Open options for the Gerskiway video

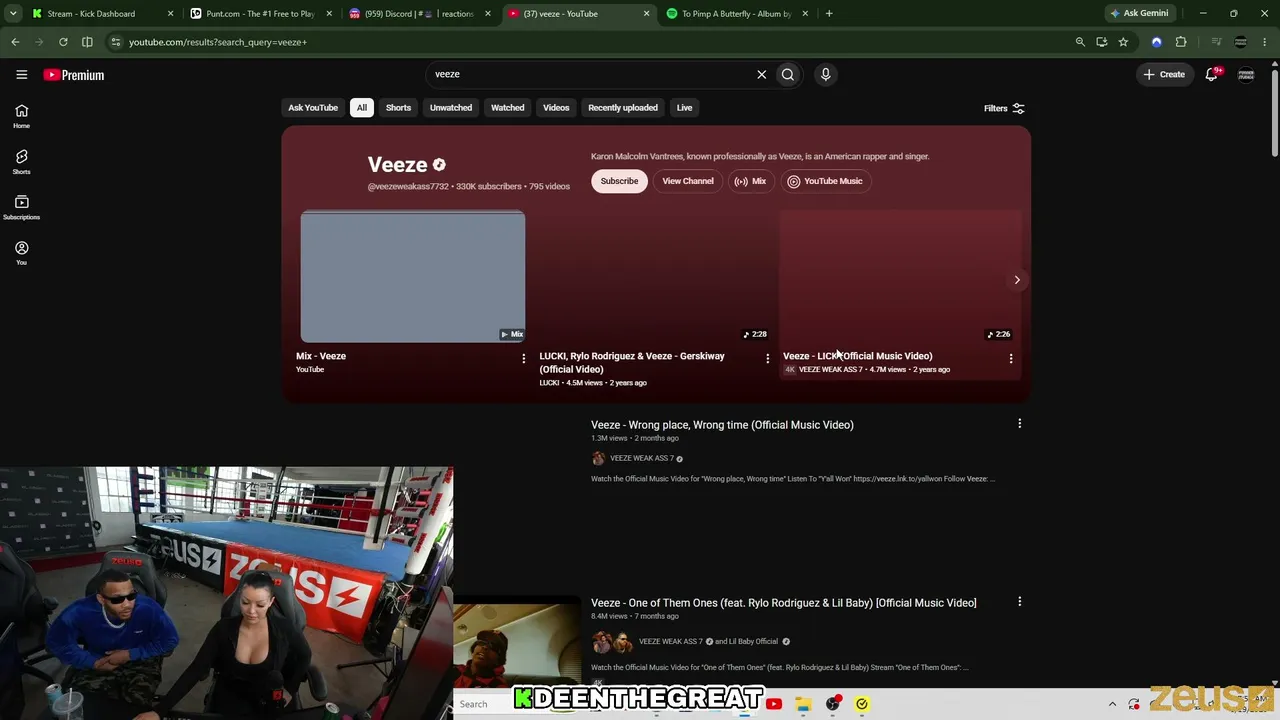(767, 358)
